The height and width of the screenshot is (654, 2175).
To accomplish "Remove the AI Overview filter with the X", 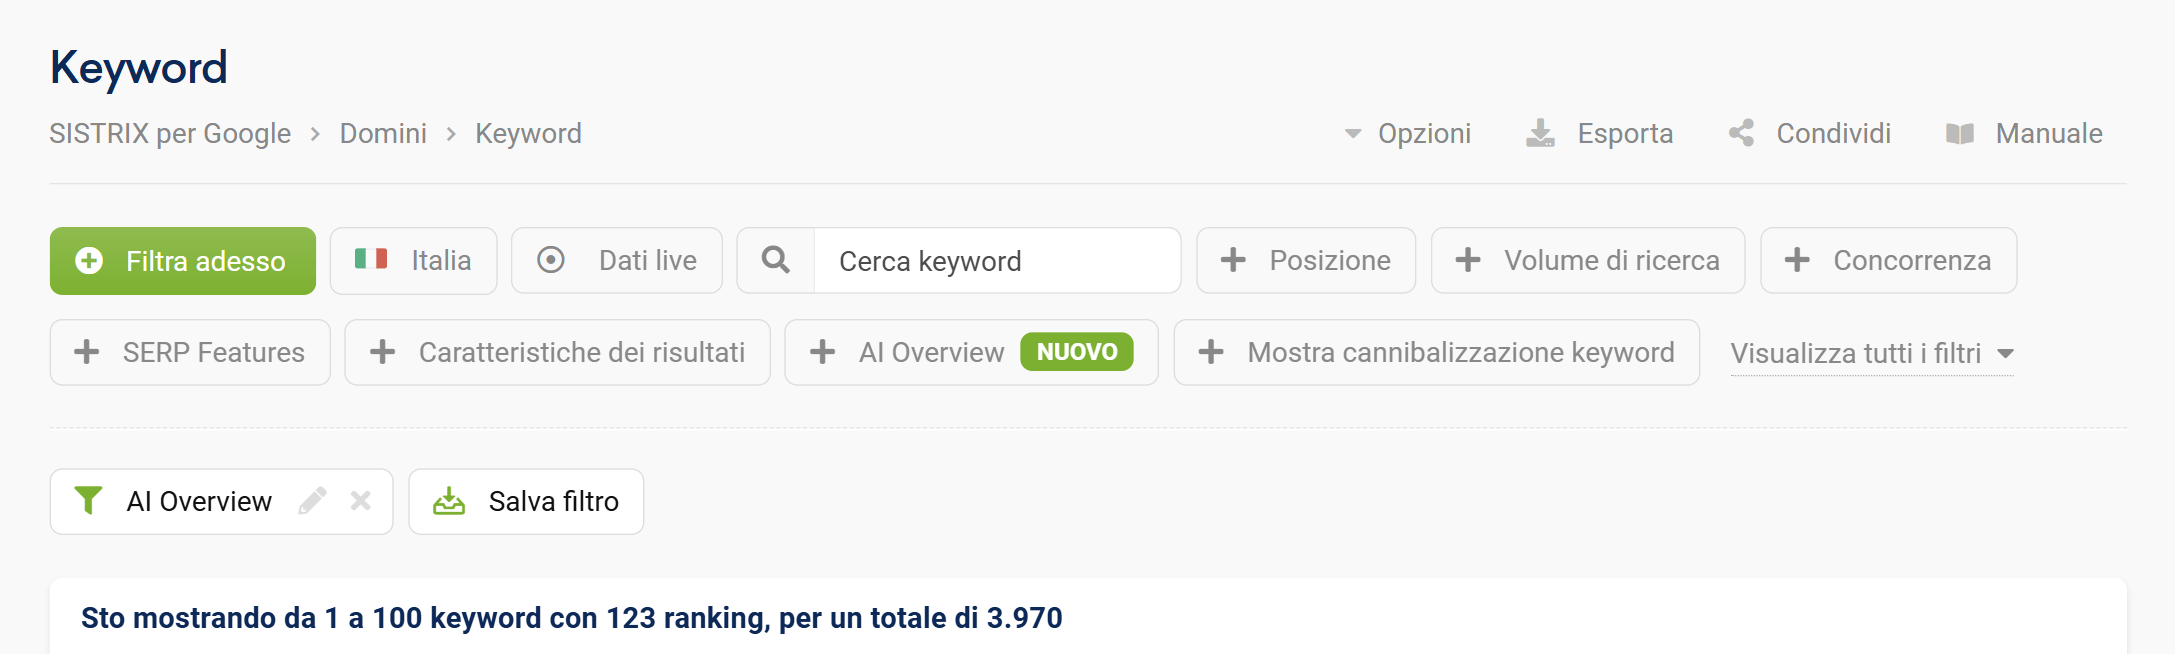I will point(360,501).
